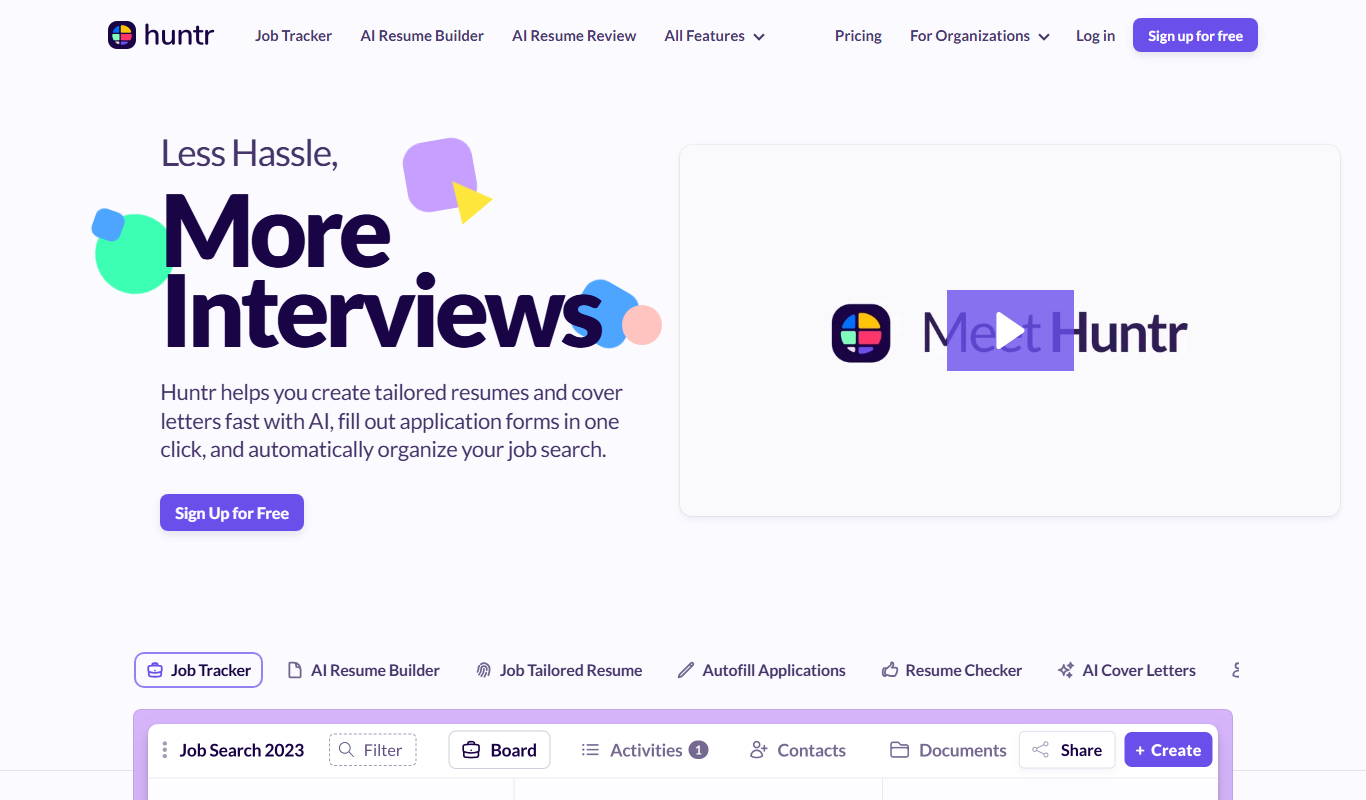
Task: Click the briefcase icon on Board button
Action: (471, 750)
